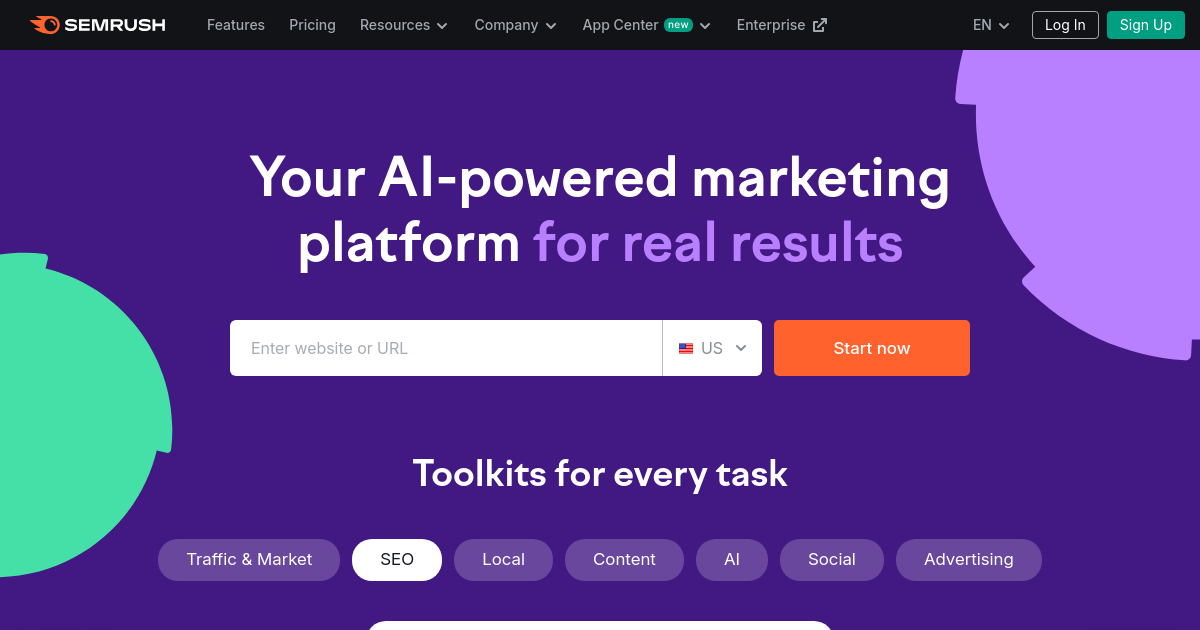Click the Semrush flame logo icon

[44, 25]
